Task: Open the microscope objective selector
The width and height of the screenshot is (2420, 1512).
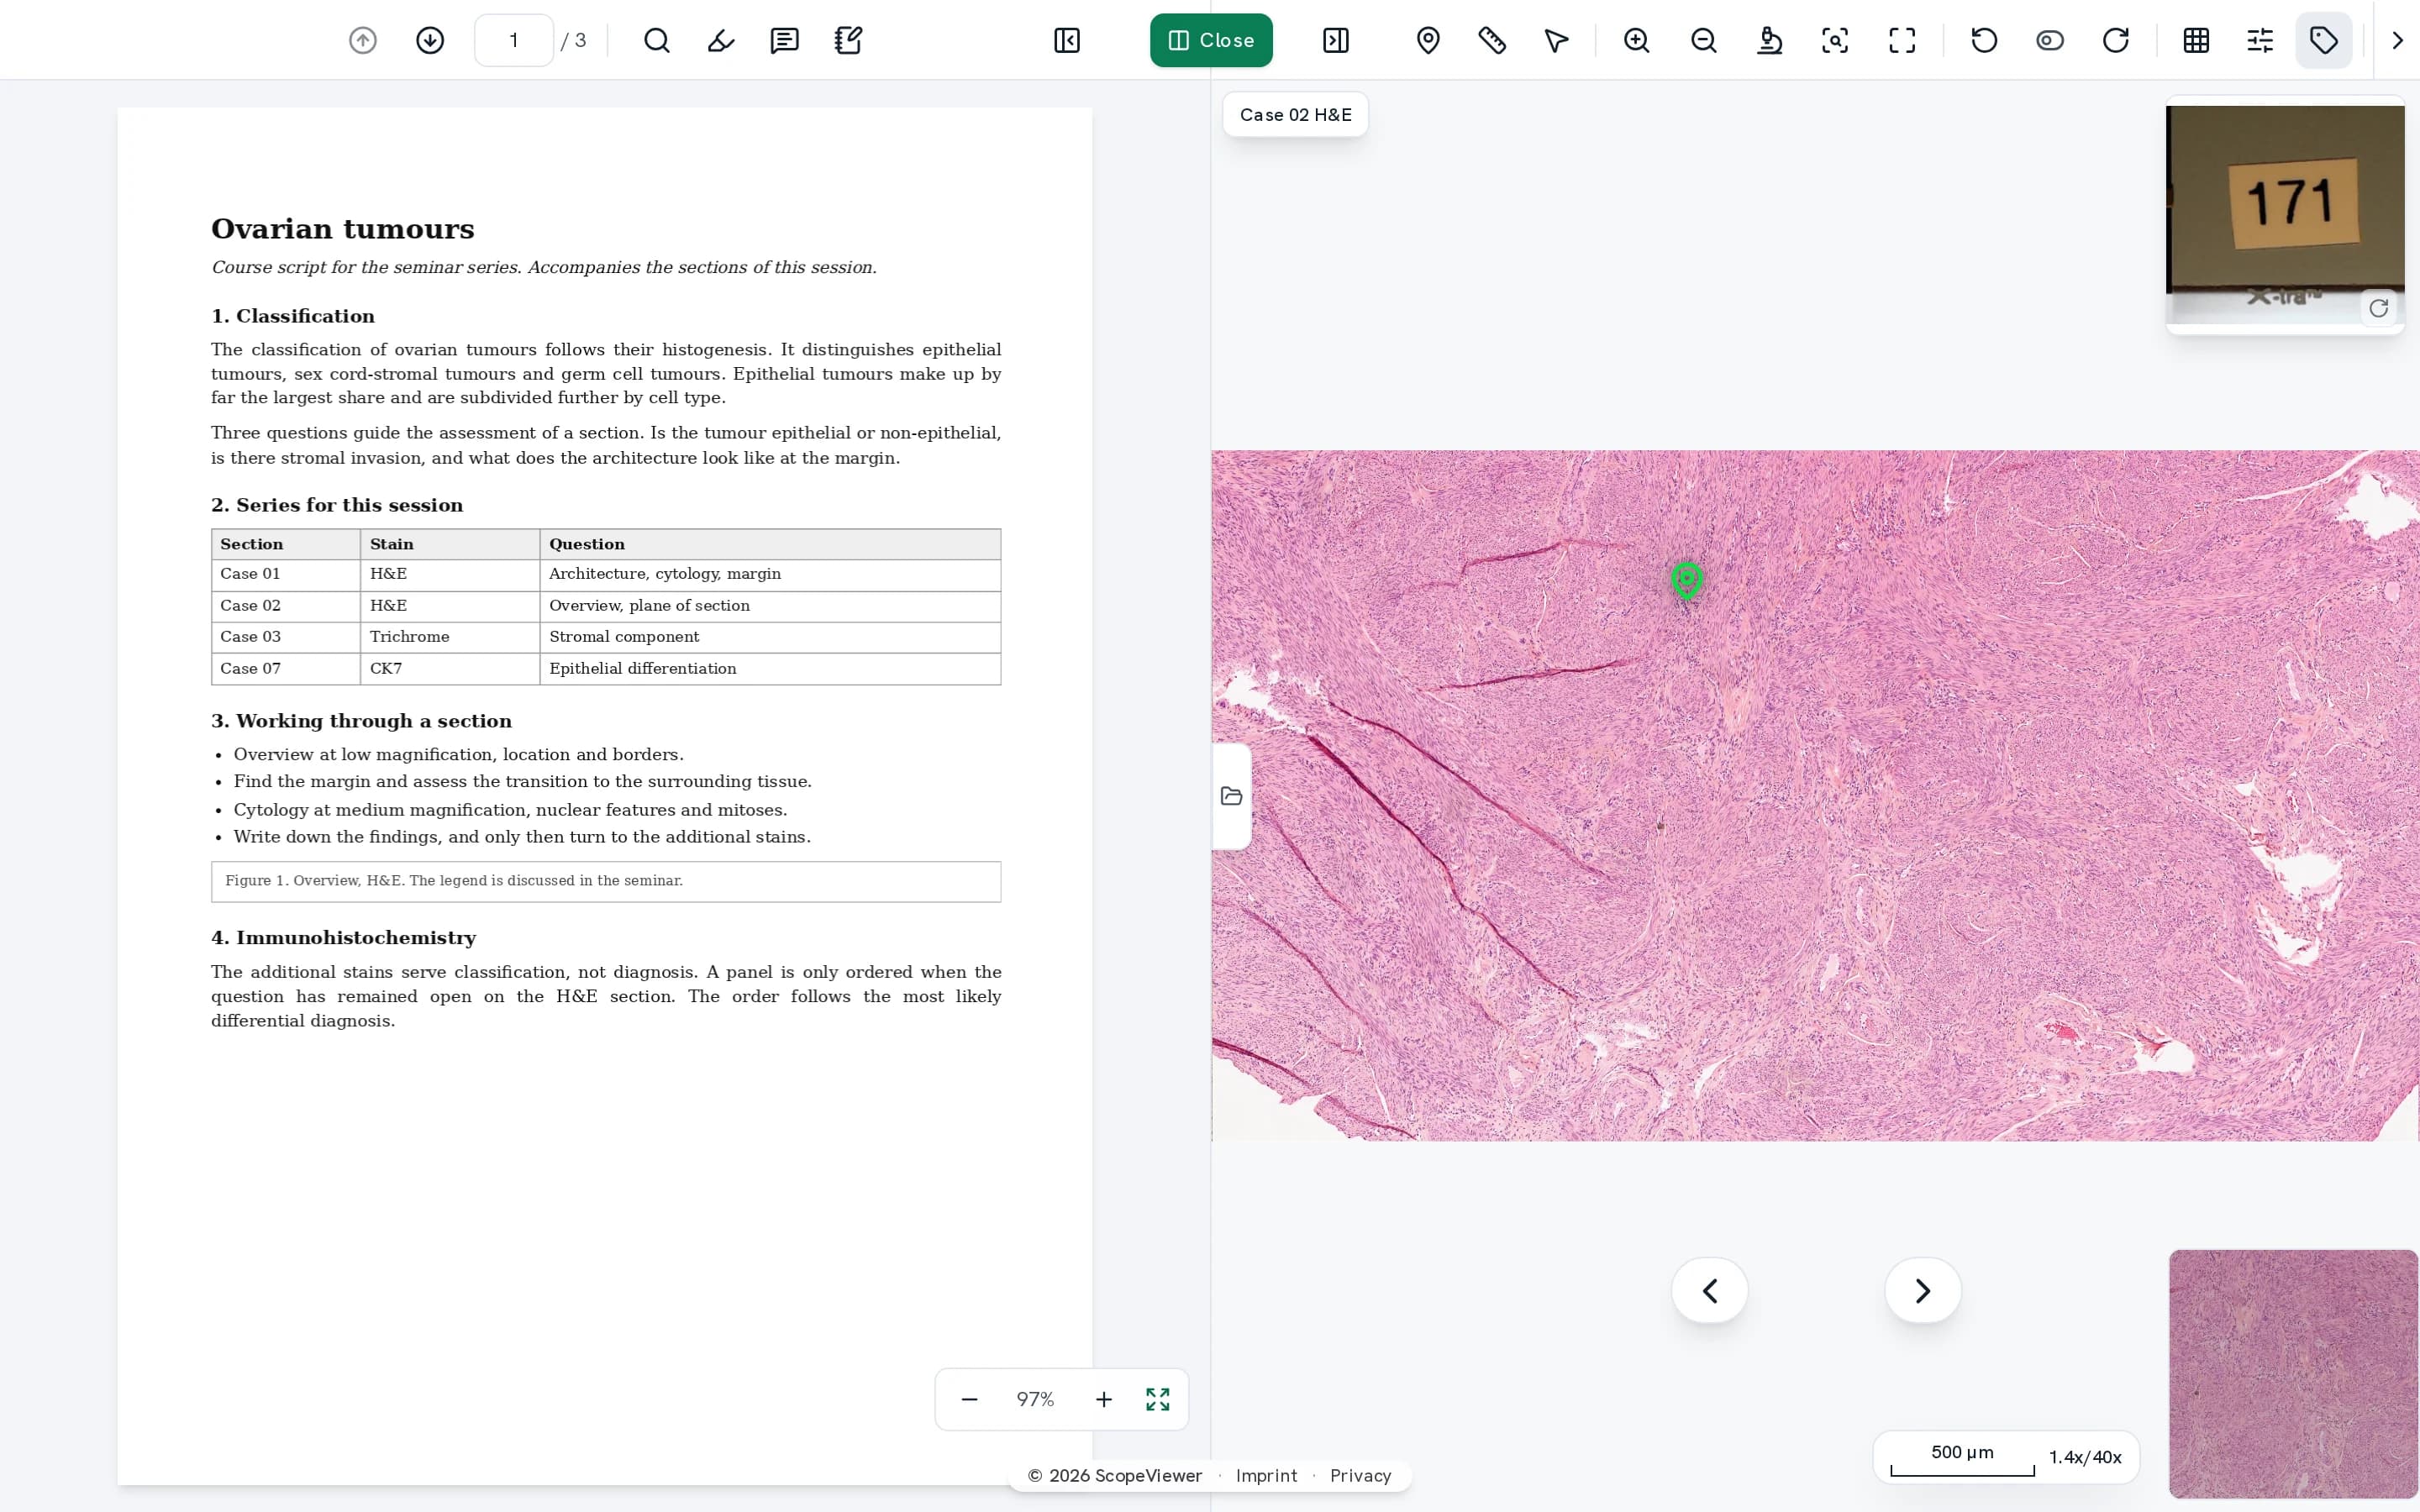Action: point(1770,40)
